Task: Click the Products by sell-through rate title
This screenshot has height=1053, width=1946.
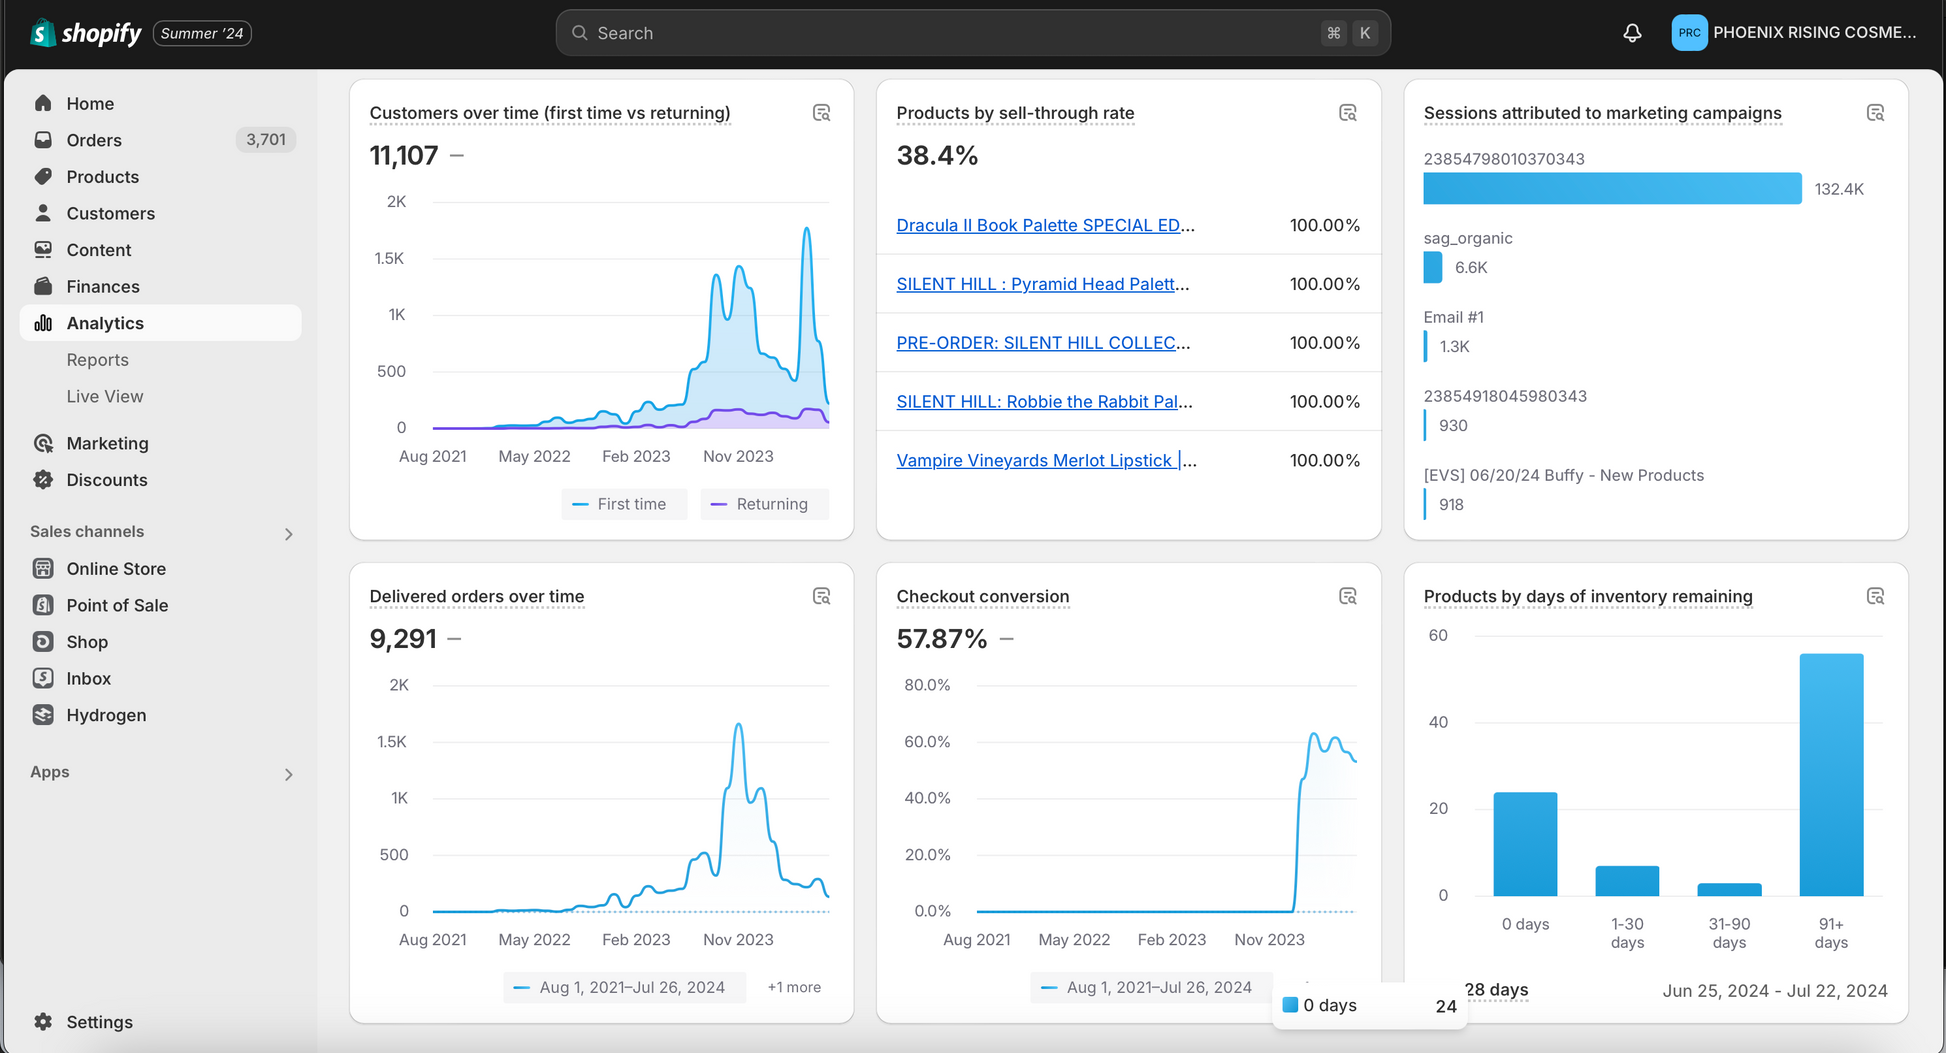Action: tap(1015, 113)
